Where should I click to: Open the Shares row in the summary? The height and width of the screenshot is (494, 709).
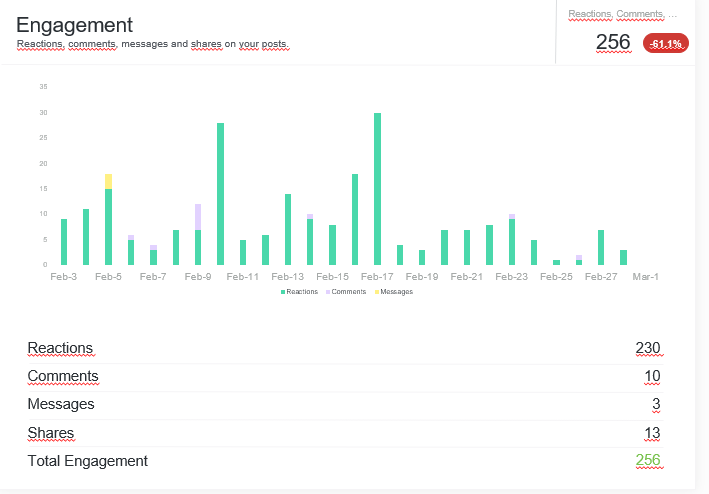pos(50,432)
